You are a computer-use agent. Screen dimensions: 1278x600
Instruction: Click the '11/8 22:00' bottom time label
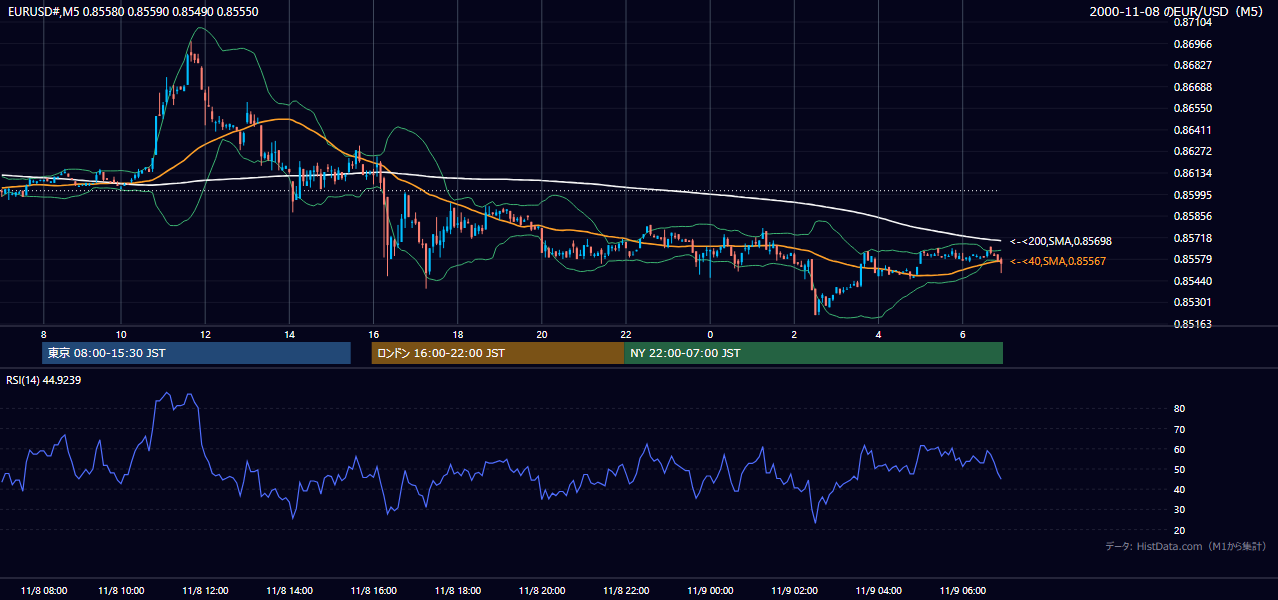(x=626, y=590)
